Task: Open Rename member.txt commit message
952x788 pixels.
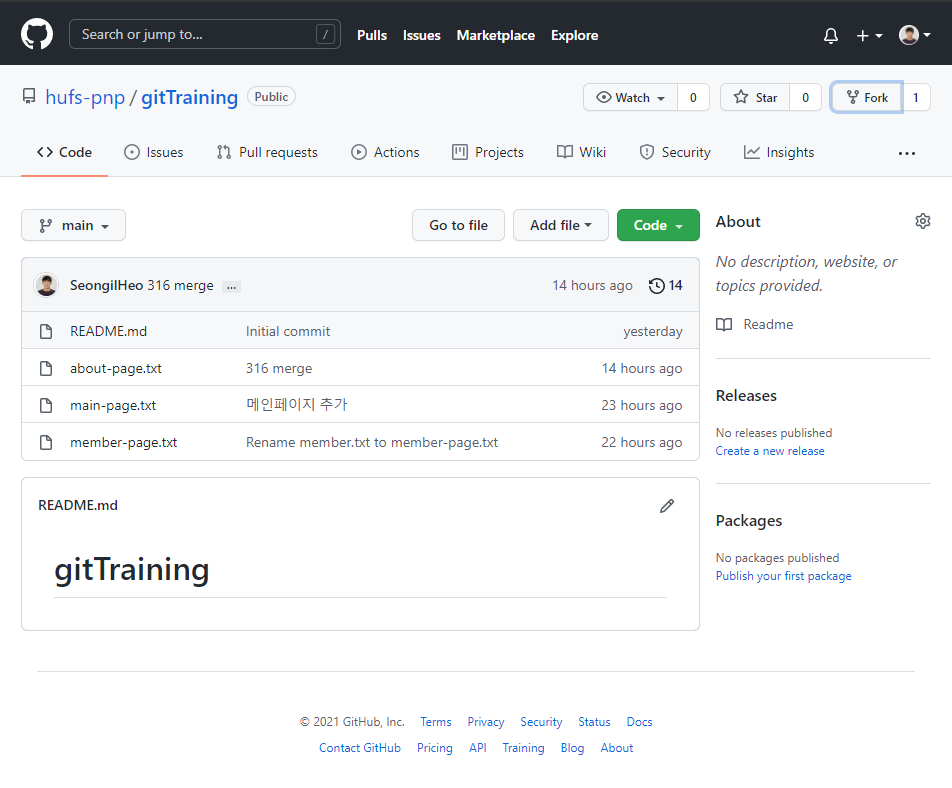Action: pos(372,443)
